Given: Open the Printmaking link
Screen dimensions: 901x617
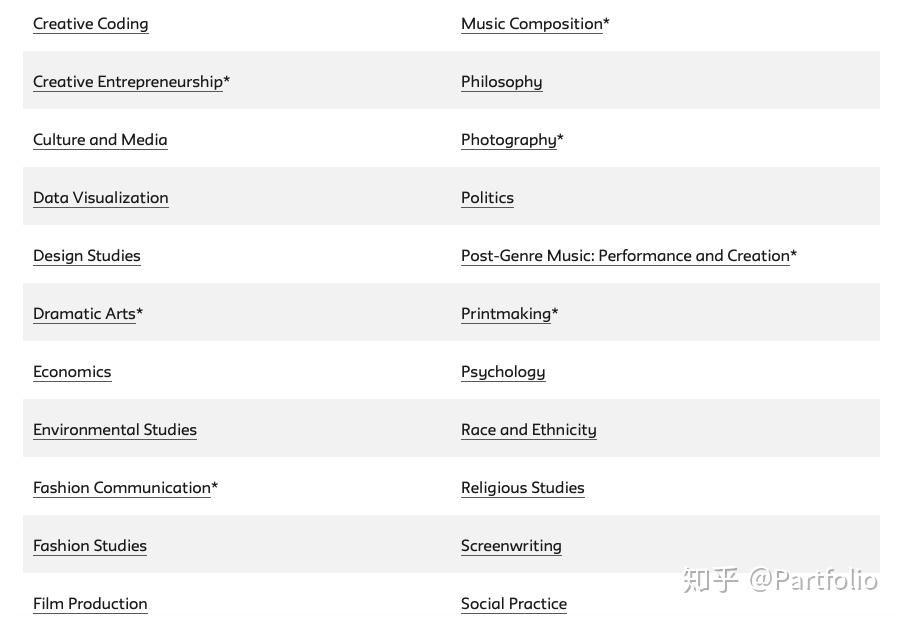Looking at the screenshot, I should pyautogui.click(x=506, y=314).
